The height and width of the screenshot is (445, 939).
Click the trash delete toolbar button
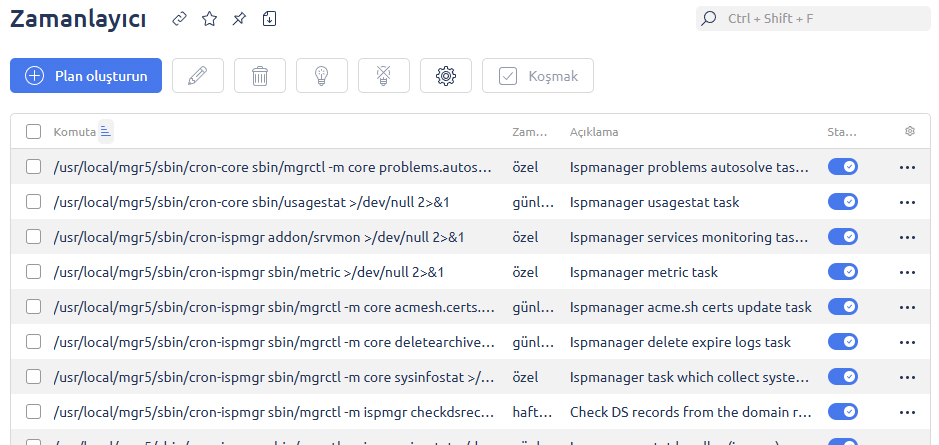(x=260, y=75)
